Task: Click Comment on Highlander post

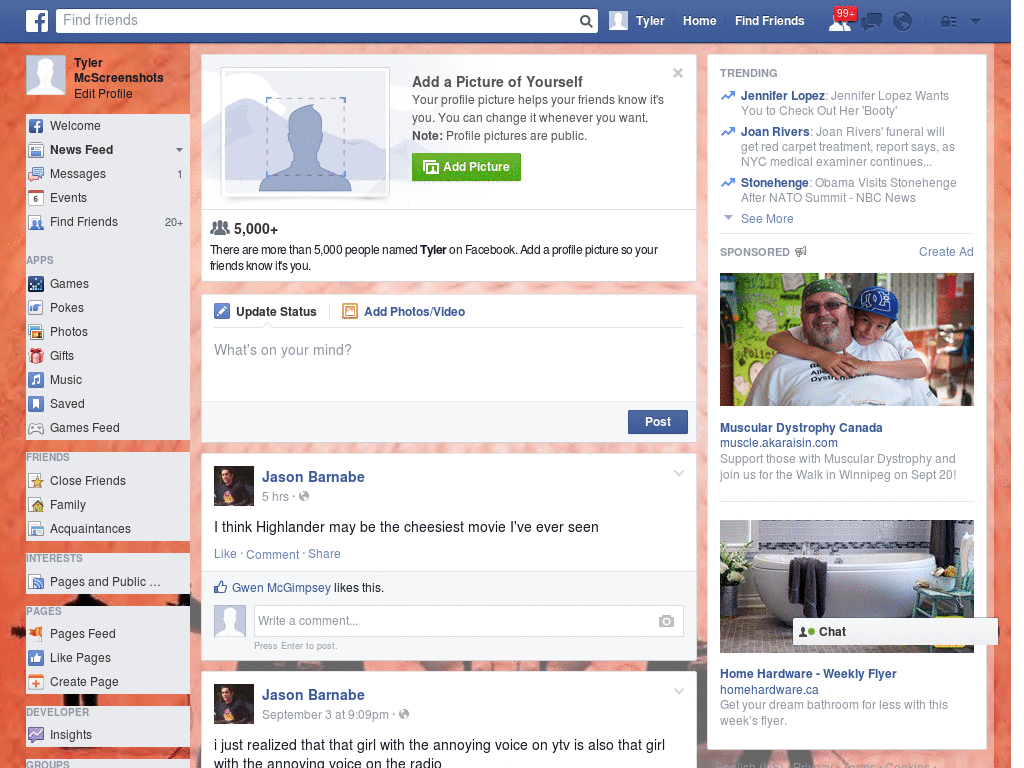Action: pyautogui.click(x=272, y=554)
